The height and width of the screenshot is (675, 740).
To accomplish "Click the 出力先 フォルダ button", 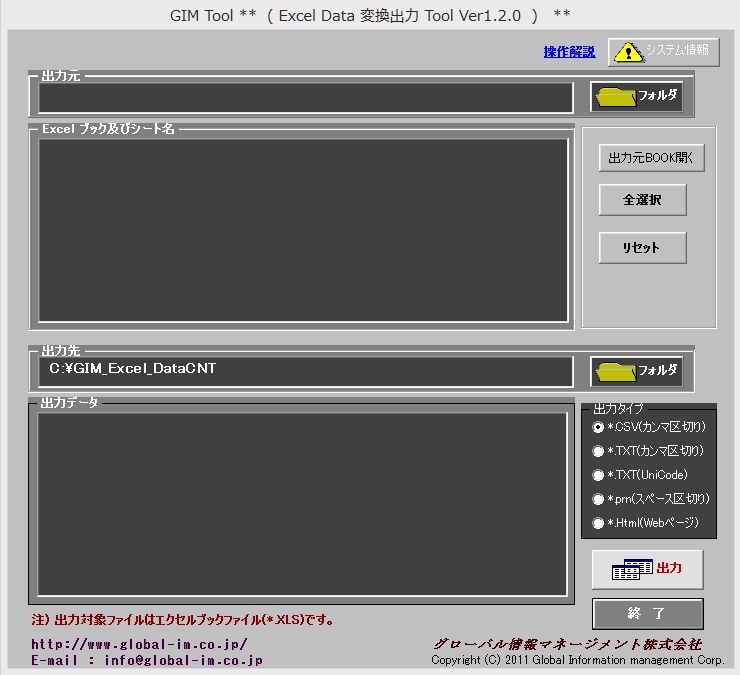I will [x=637, y=371].
